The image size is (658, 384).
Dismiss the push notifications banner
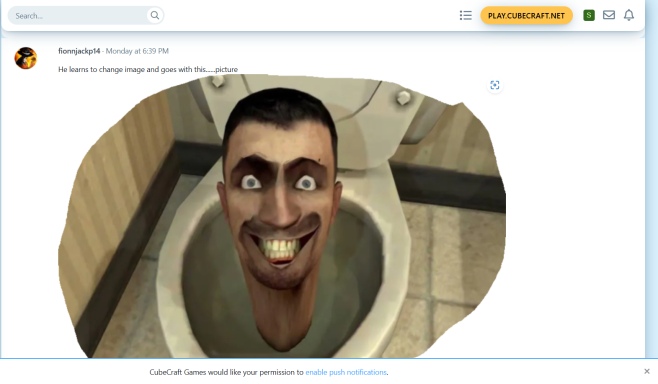pos(647,371)
